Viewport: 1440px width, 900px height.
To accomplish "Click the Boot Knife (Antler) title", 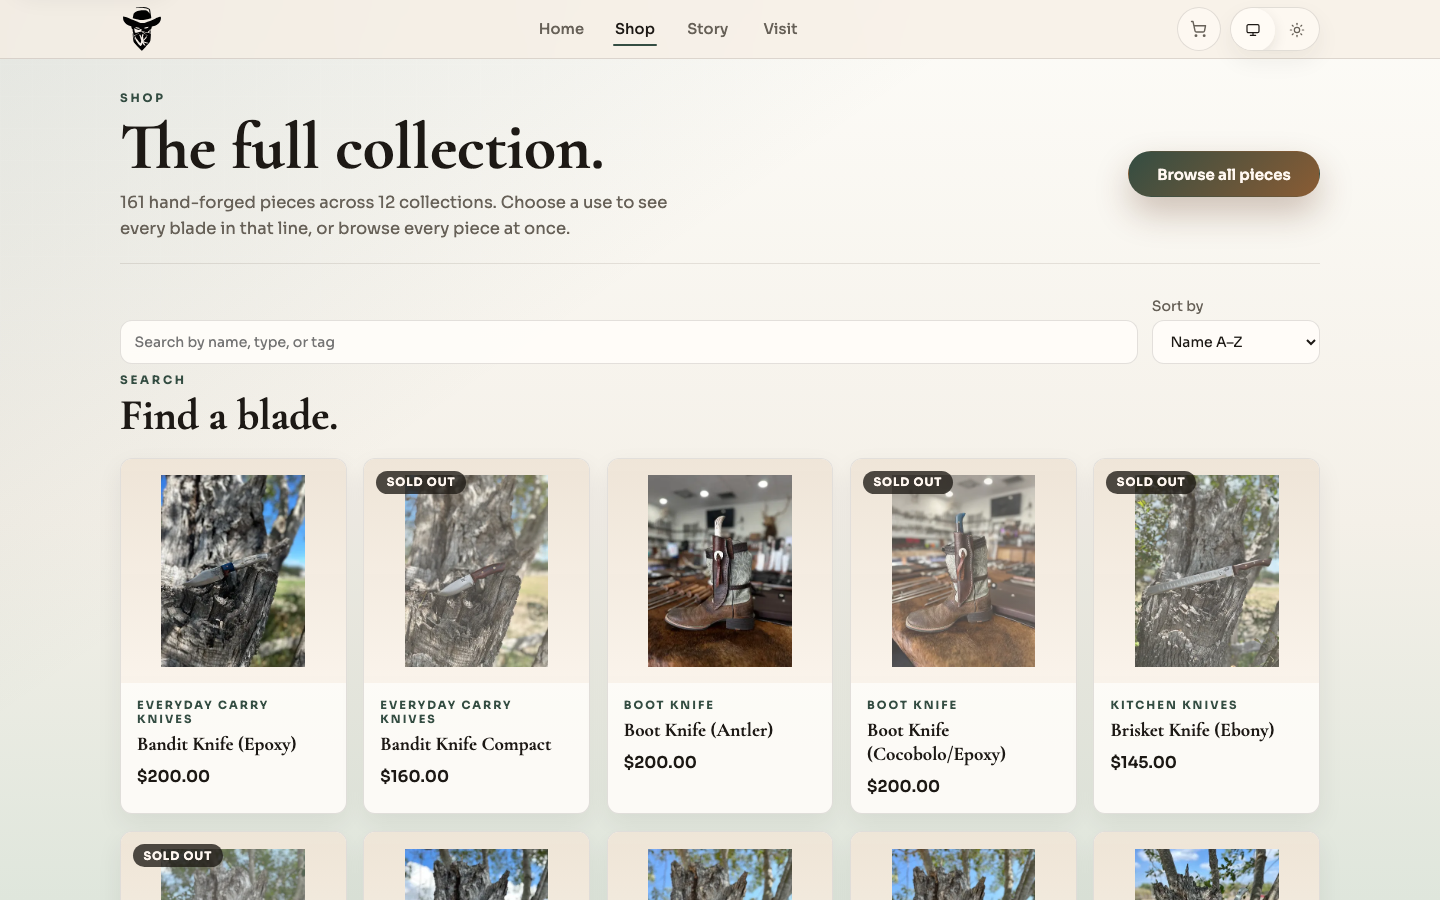I will click(x=698, y=730).
